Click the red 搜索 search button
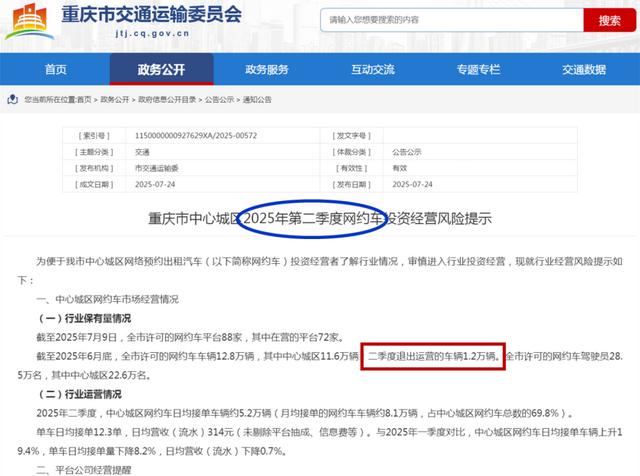This screenshot has width=640, height=476. (609, 20)
